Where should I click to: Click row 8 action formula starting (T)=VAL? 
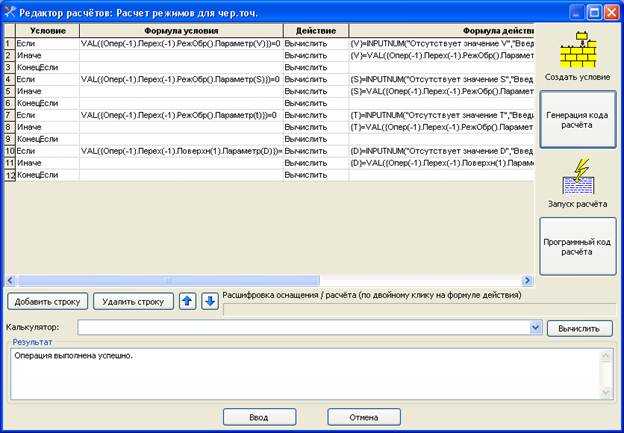point(441,127)
